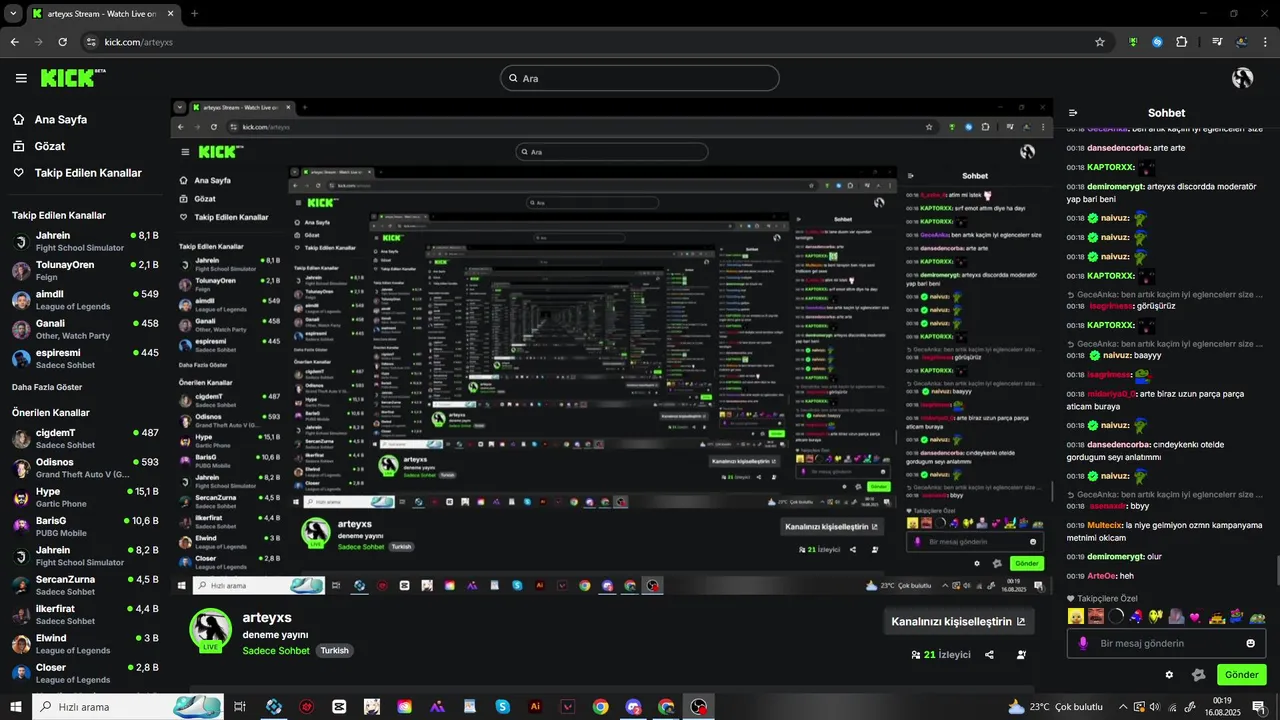The image size is (1280, 720).
Task: Click the purple microphone icon in chat
Action: click(x=1082, y=643)
